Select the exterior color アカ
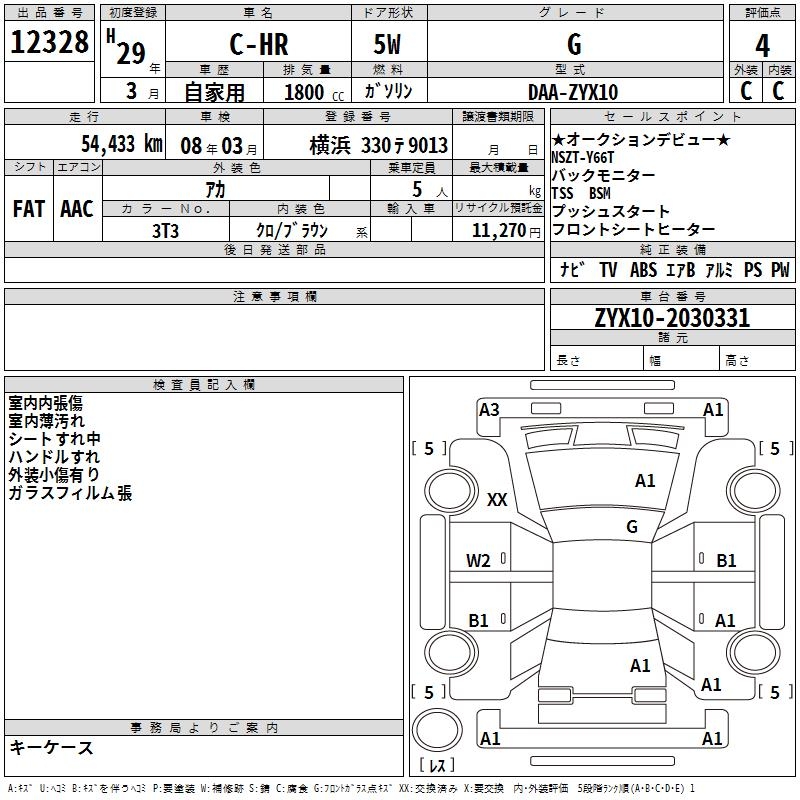The width and height of the screenshot is (800, 800). (215, 190)
